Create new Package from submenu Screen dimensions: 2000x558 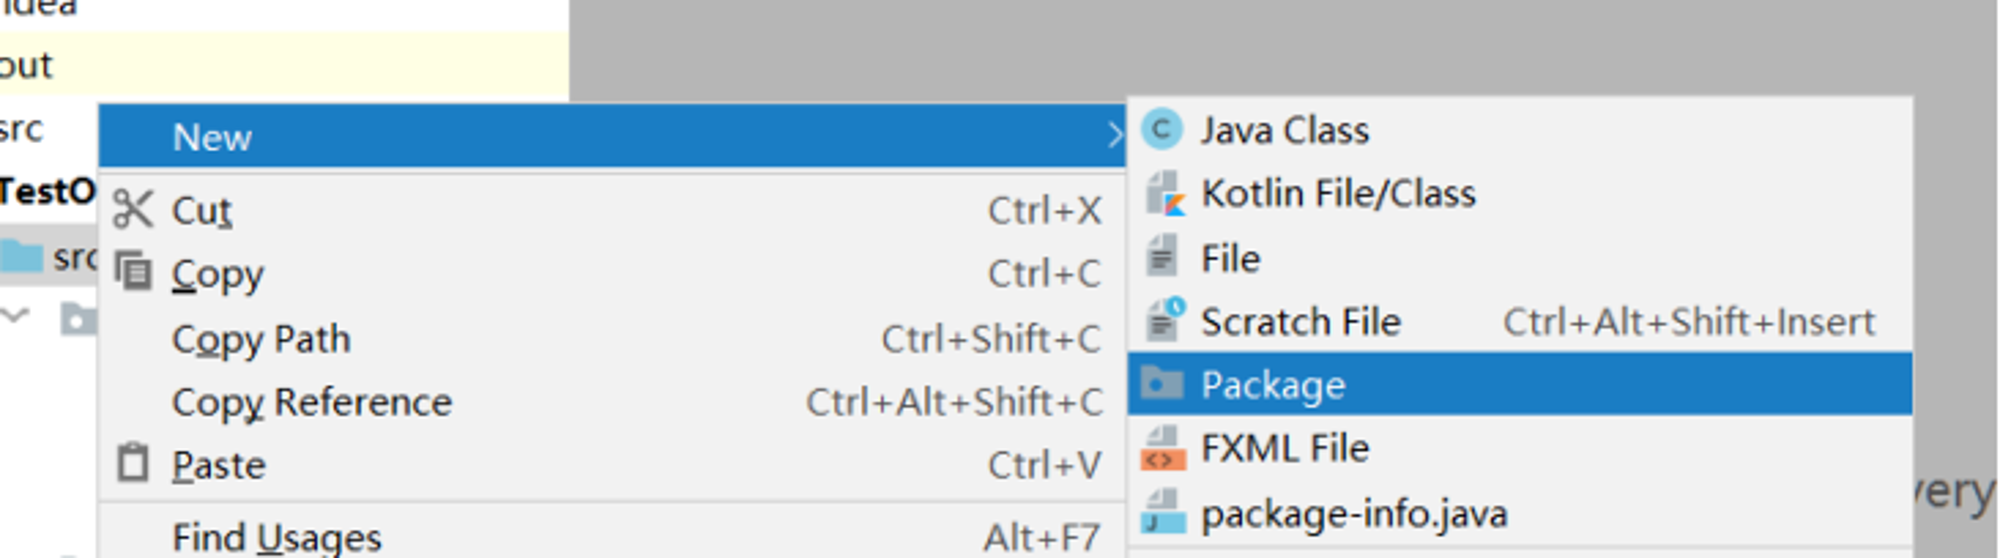tap(1273, 385)
